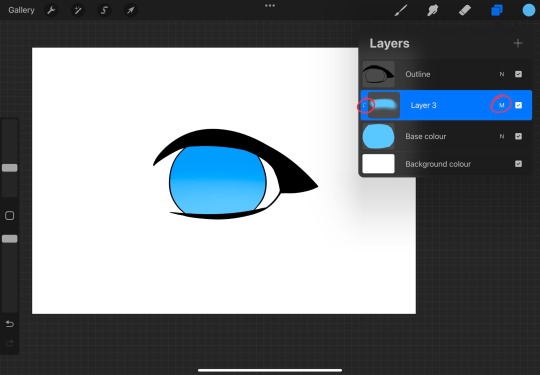Toggle visibility of Background colour layer
Screen dimensions: 540x375
tap(518, 164)
